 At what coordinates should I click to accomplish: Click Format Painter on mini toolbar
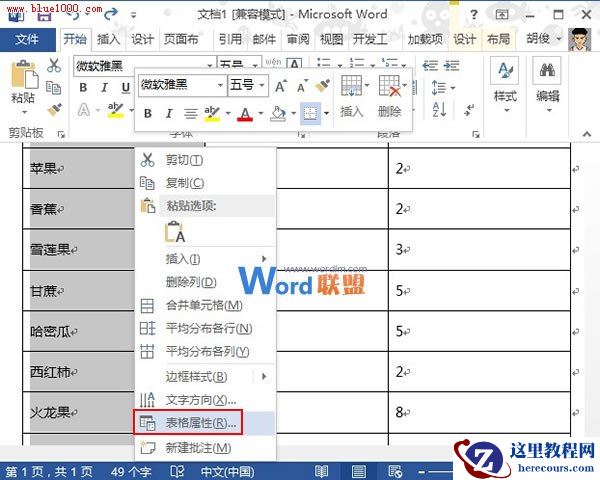(x=322, y=86)
